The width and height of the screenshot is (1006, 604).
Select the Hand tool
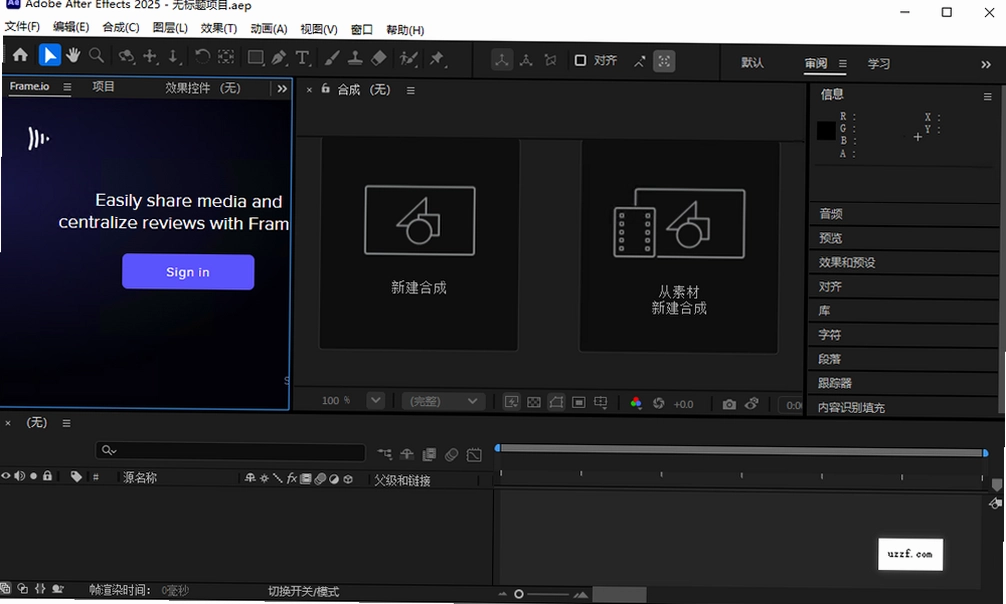[72, 56]
